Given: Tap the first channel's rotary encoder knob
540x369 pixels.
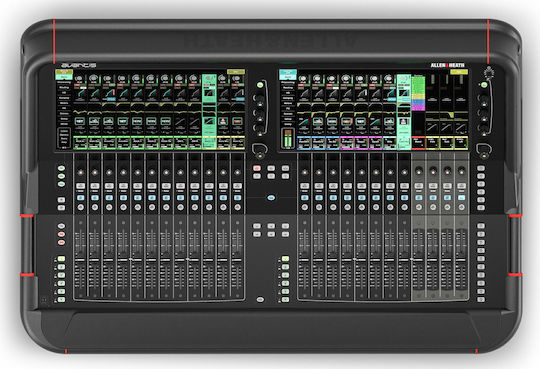Looking at the screenshot, I should [81, 172].
